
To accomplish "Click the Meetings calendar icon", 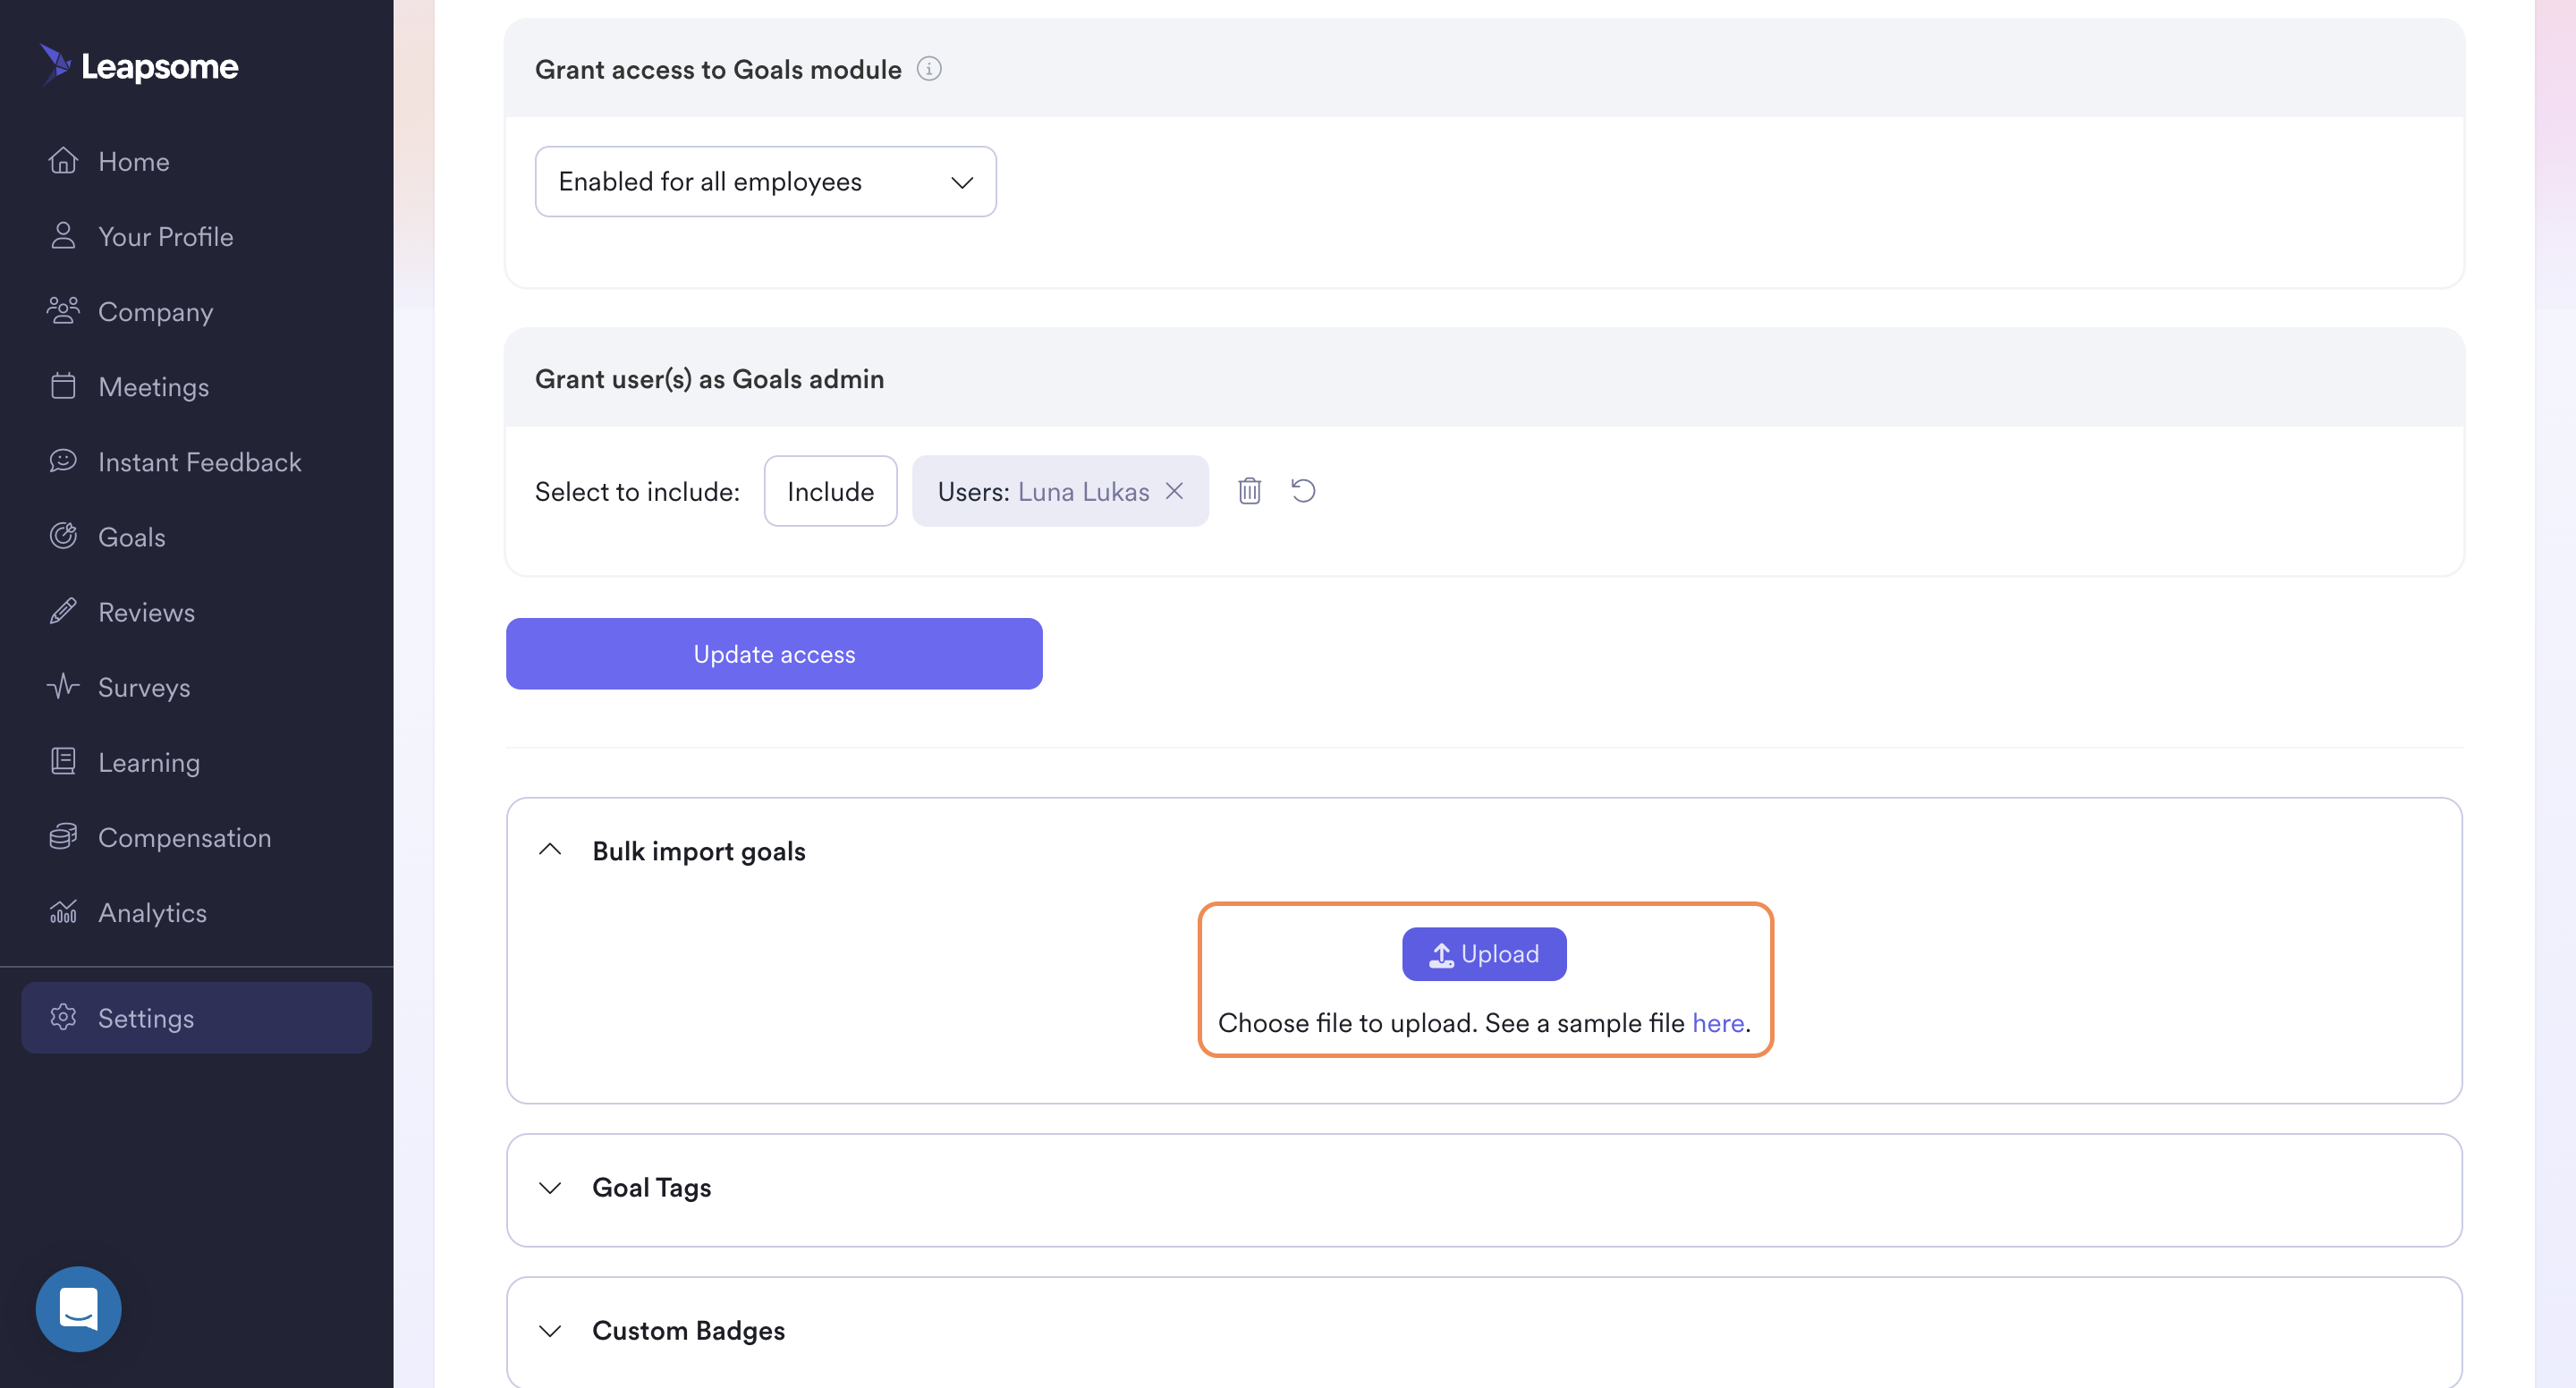I will click(63, 386).
